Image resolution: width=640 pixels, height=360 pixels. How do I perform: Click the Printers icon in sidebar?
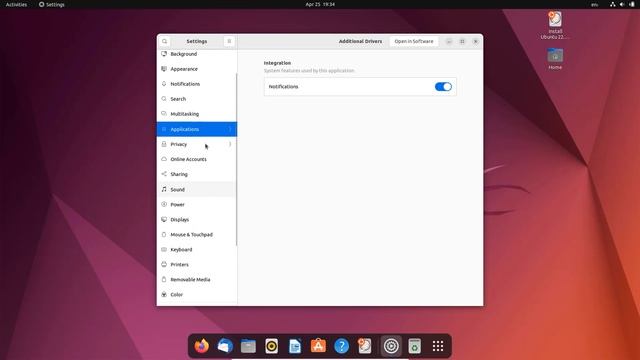point(164,264)
